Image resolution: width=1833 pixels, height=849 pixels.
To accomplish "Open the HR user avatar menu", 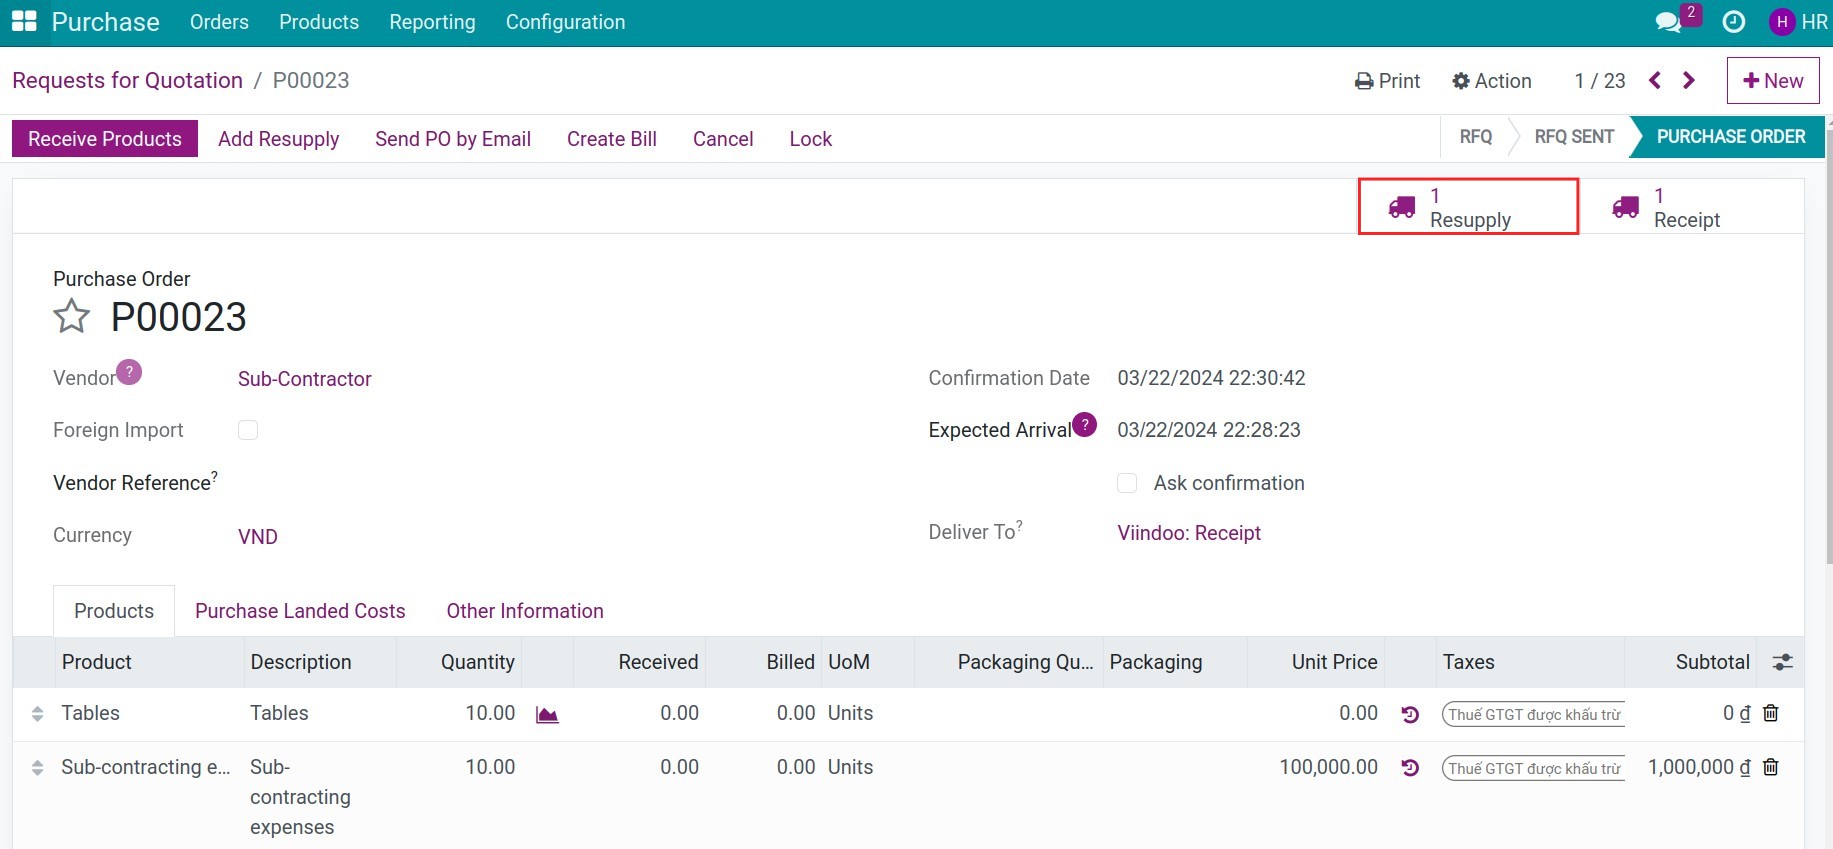I will (x=1798, y=22).
